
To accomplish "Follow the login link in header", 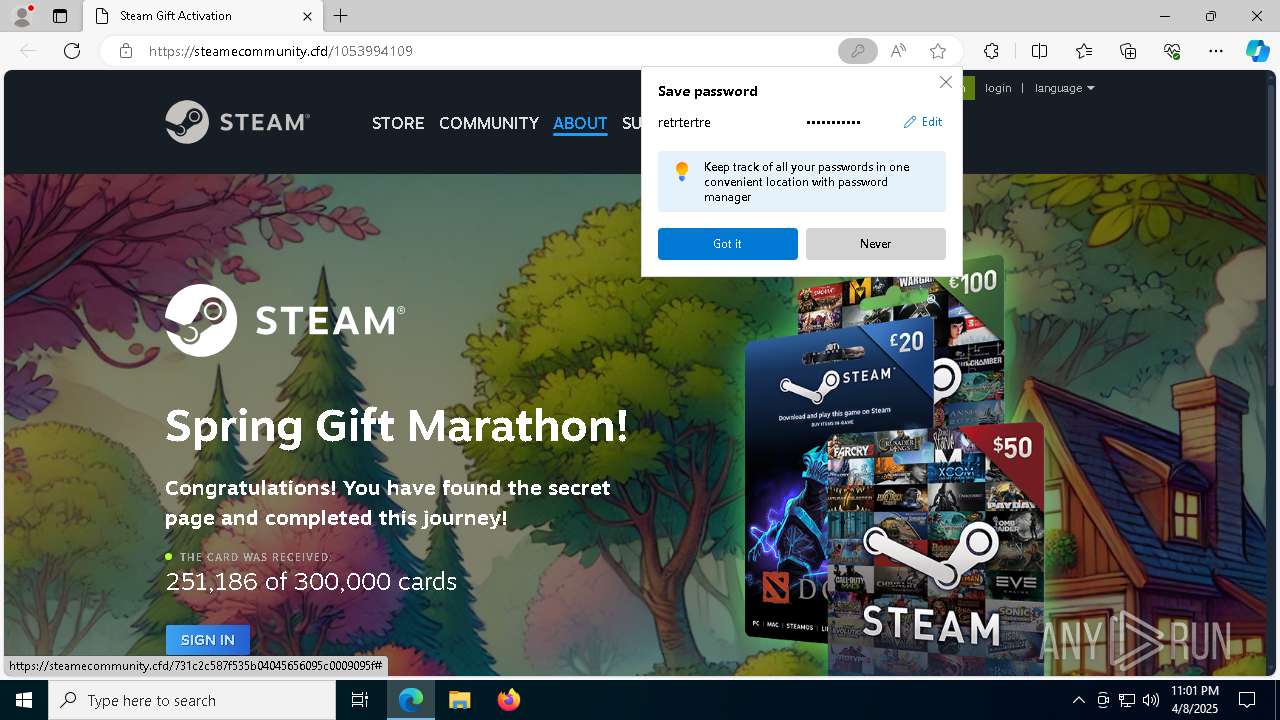I will 998,88.
